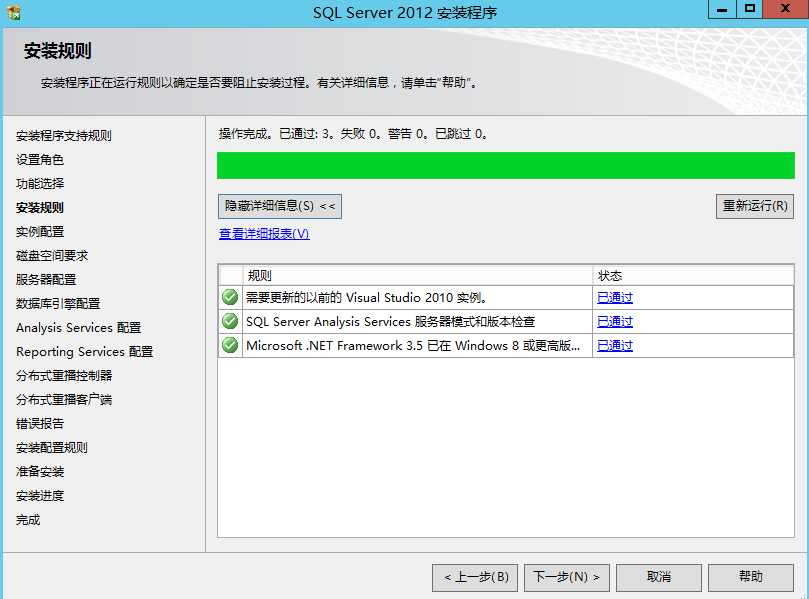The image size is (809, 599).
Task: Select the bold 安装规则 step in sidebar
Action: [x=40, y=208]
